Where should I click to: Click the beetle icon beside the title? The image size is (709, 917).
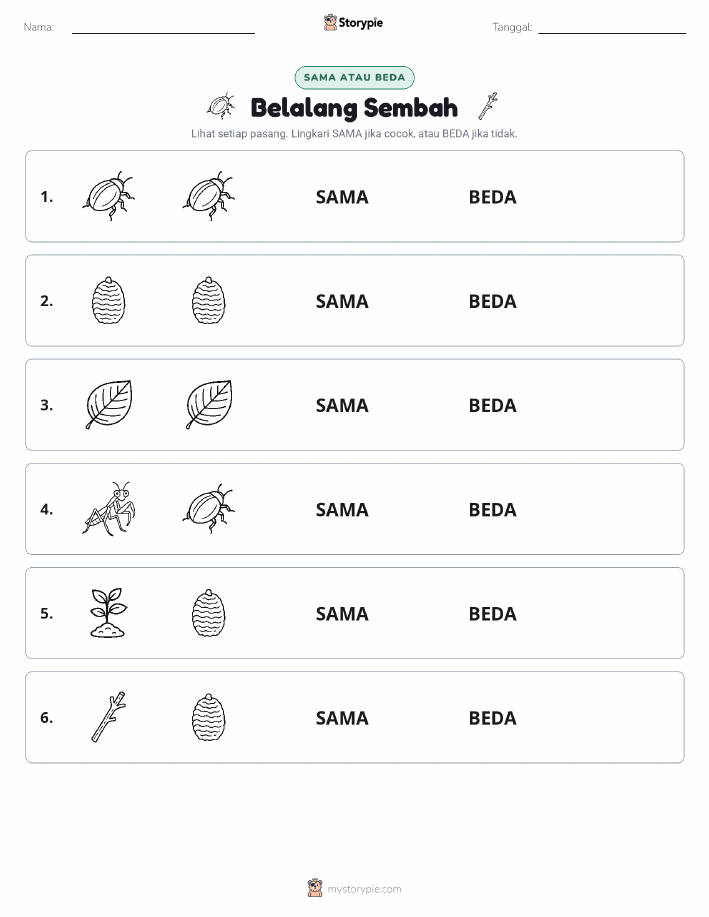221,106
